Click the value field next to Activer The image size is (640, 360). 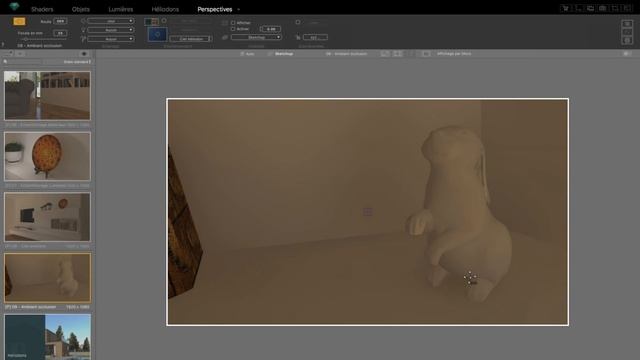(270, 29)
